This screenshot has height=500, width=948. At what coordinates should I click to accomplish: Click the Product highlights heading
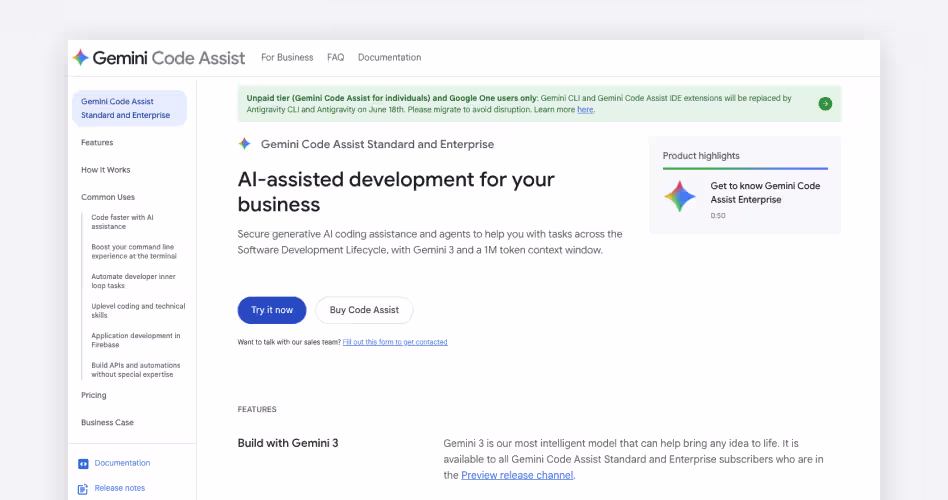(x=701, y=156)
